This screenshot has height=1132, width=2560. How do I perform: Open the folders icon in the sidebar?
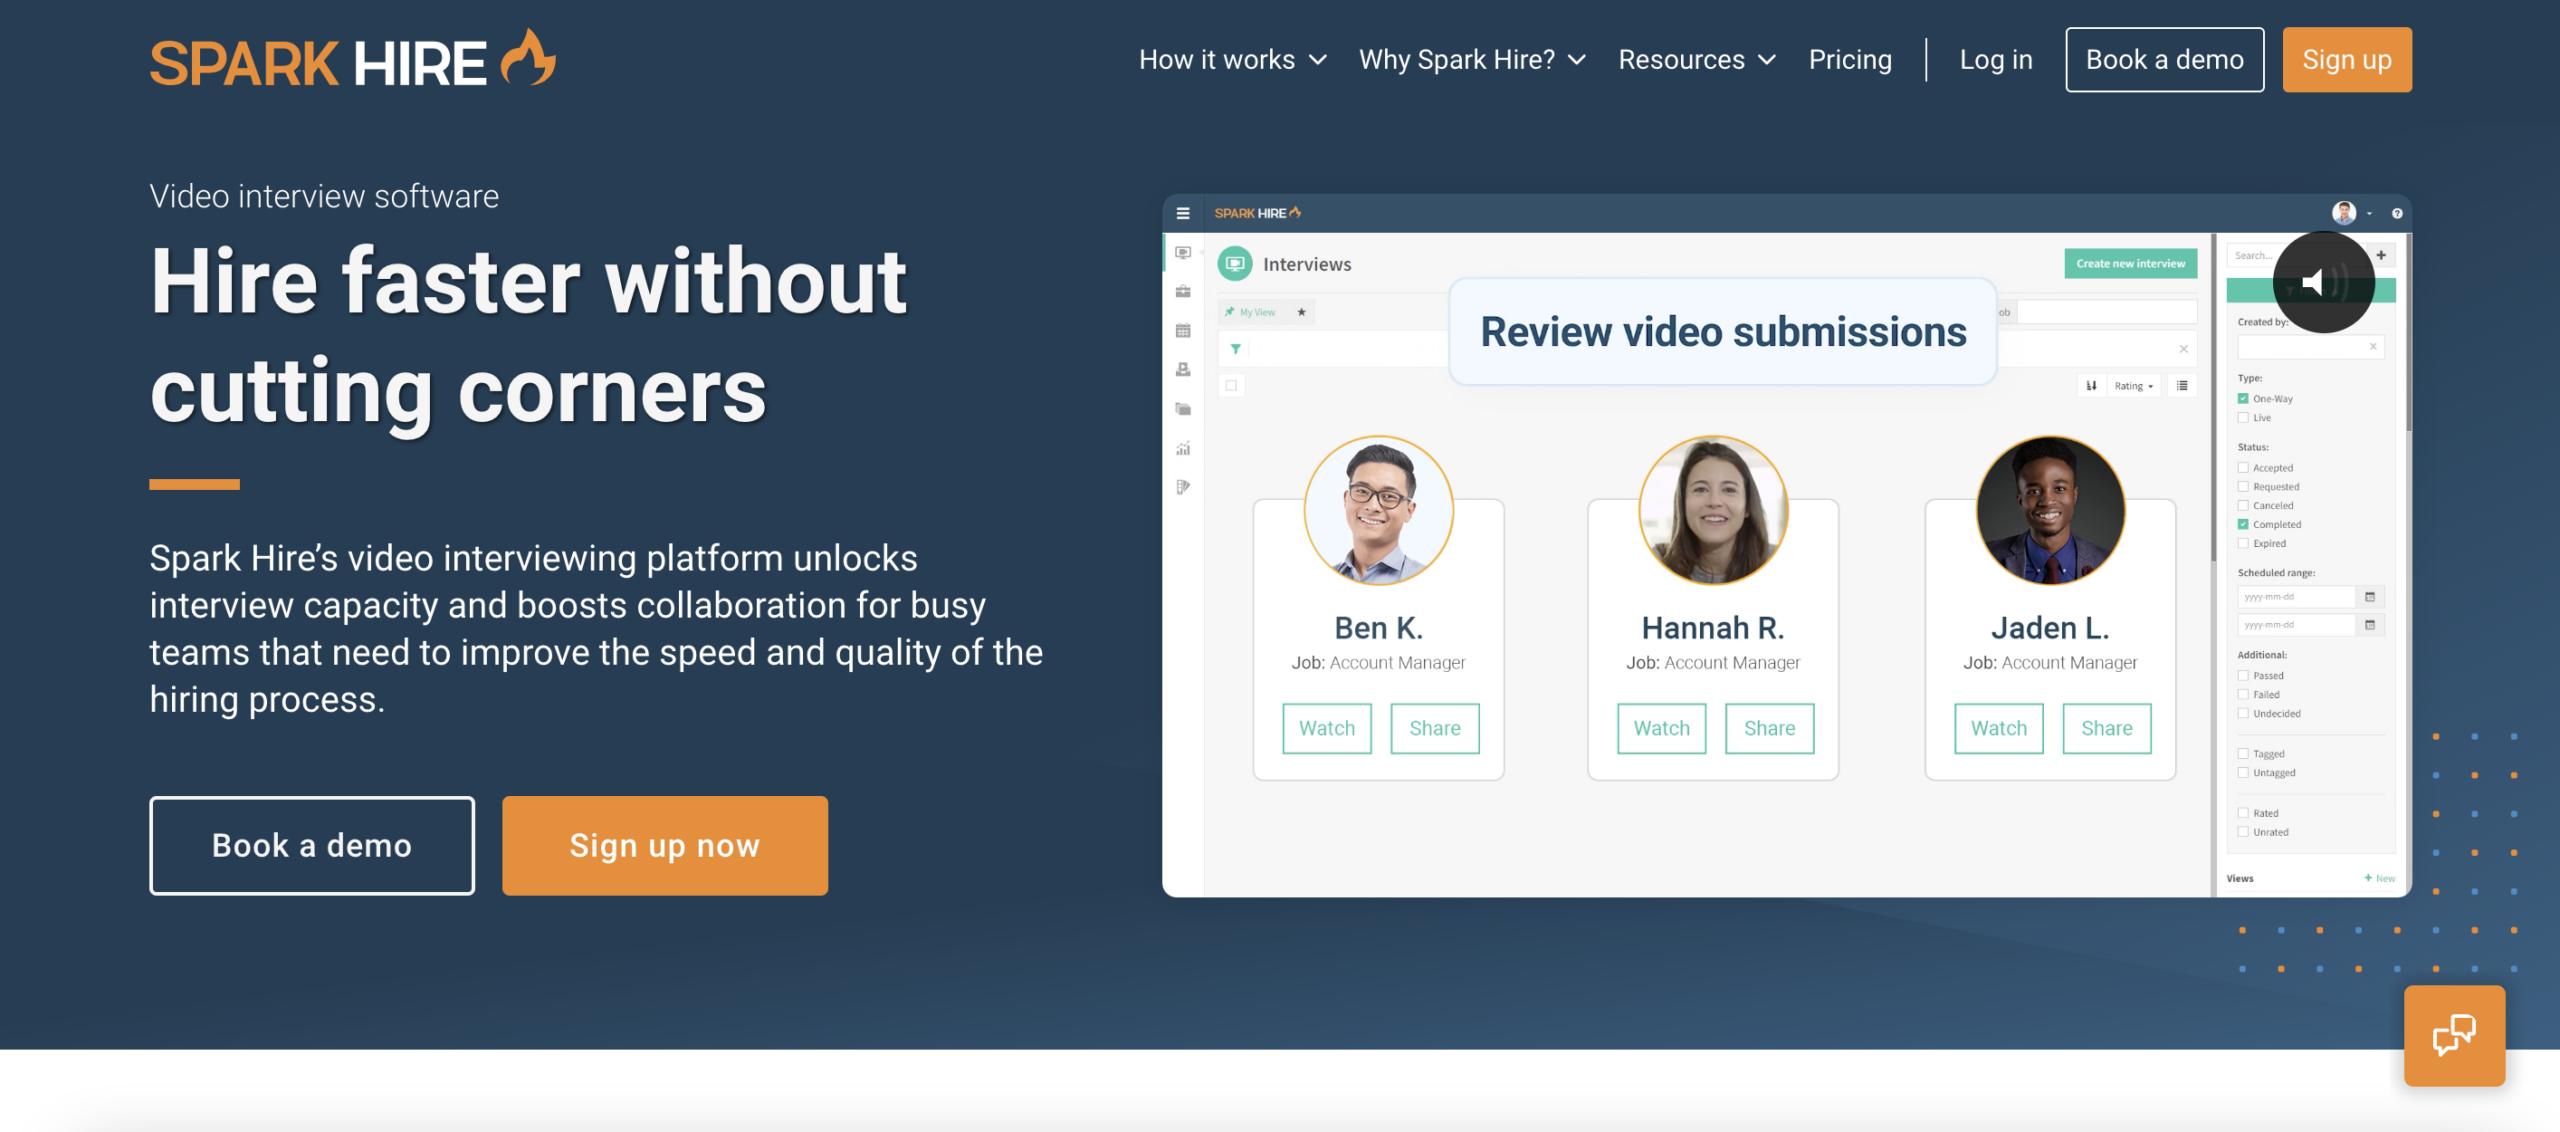click(x=1183, y=406)
